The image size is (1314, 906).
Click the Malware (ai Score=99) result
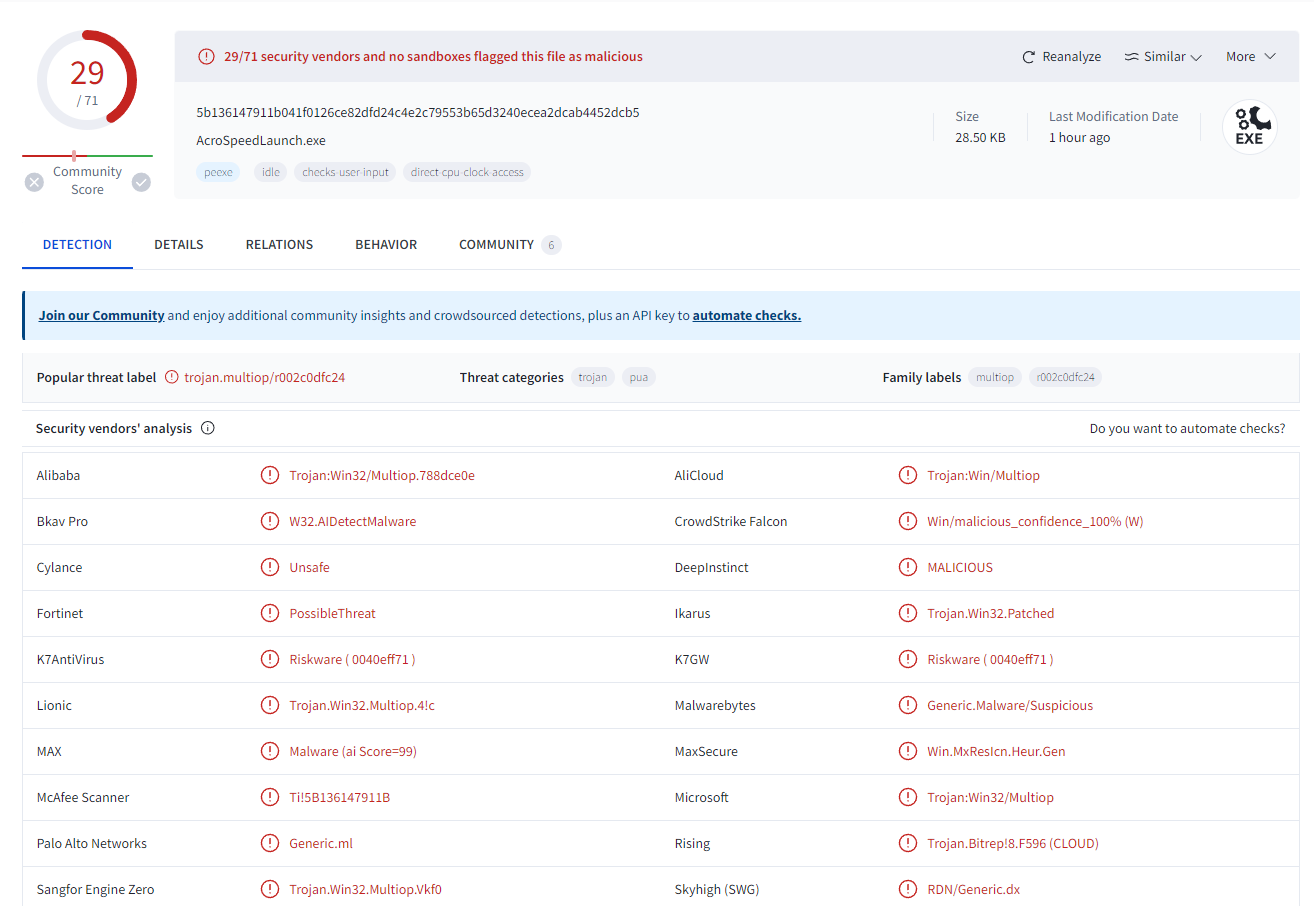353,751
